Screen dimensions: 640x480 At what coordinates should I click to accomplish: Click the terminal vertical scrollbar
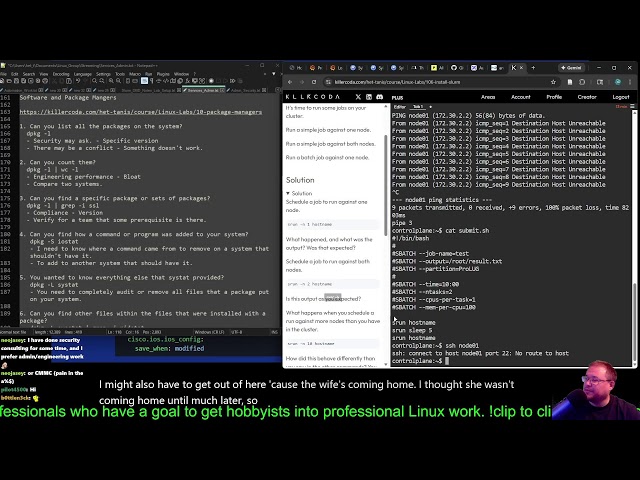(x=634, y=322)
